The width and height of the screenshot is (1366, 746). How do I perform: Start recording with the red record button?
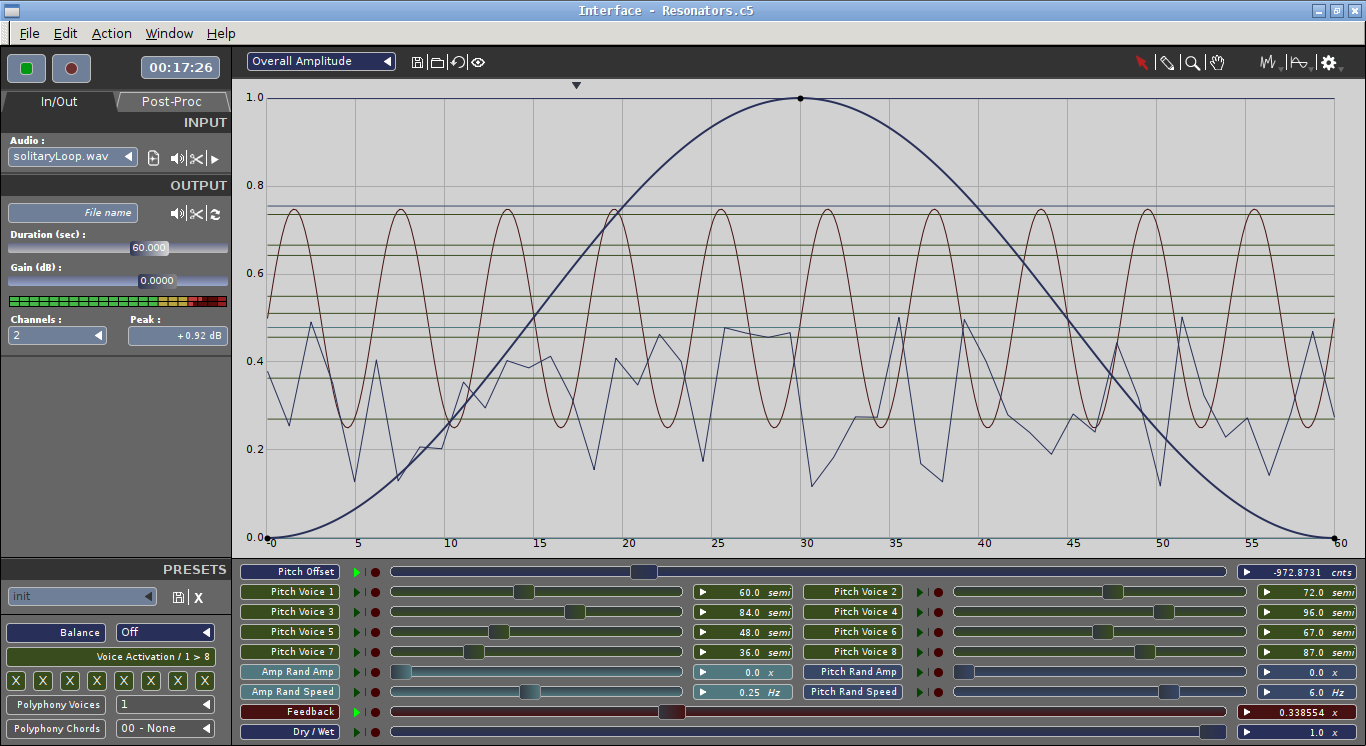tap(71, 68)
